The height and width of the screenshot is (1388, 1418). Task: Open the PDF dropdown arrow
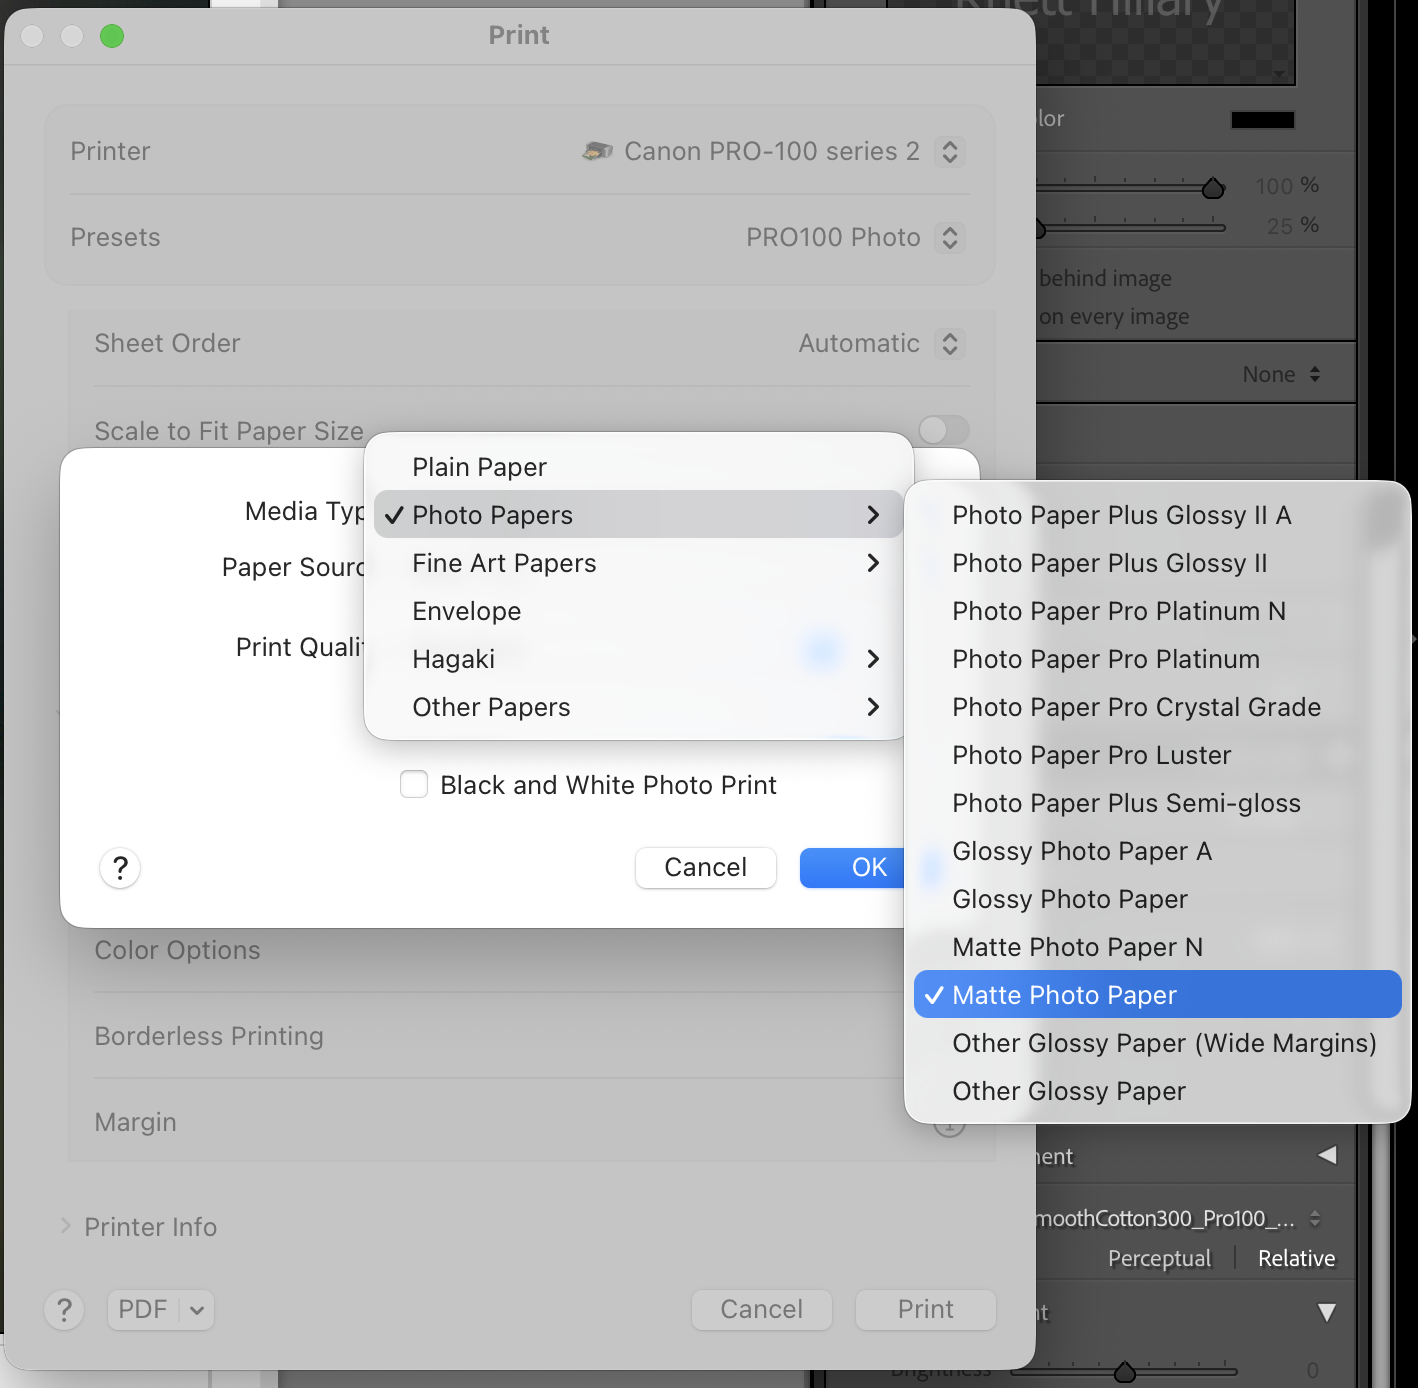[197, 1310]
